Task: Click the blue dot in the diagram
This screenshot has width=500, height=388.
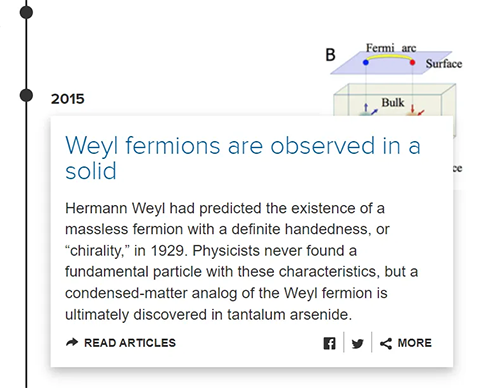Action: click(x=366, y=62)
